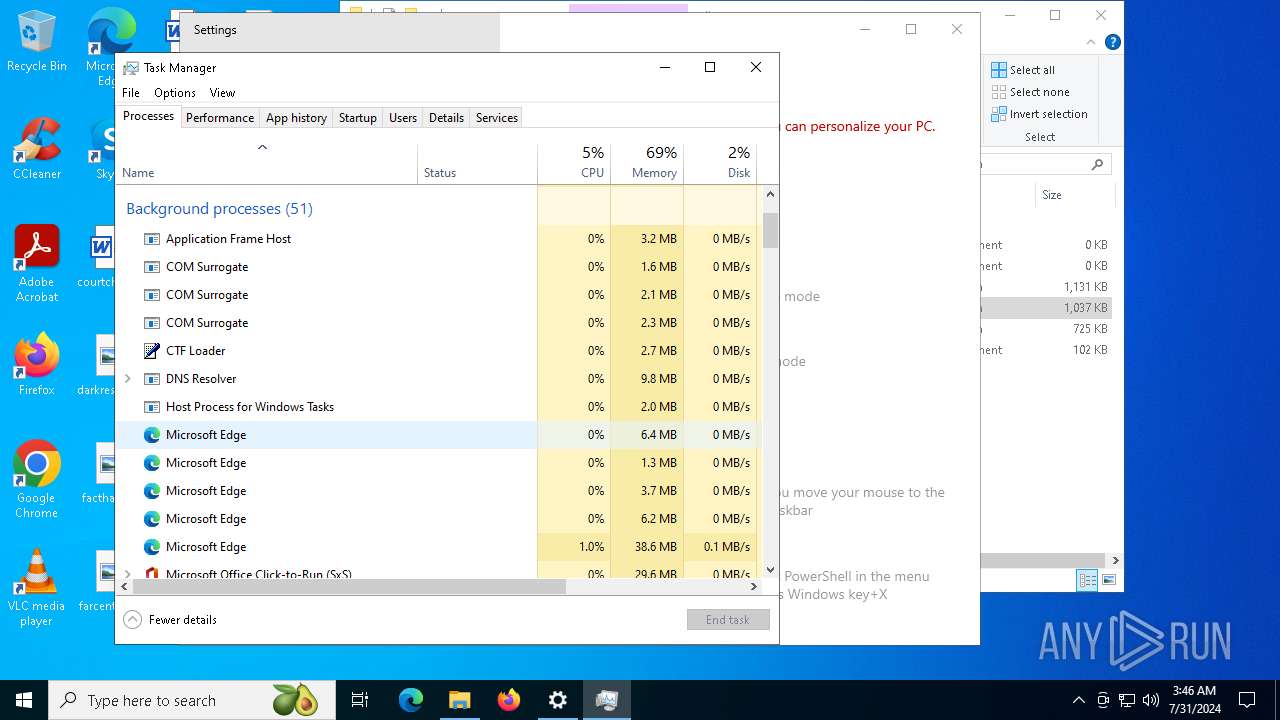Switch to the Startup tab

(357, 118)
